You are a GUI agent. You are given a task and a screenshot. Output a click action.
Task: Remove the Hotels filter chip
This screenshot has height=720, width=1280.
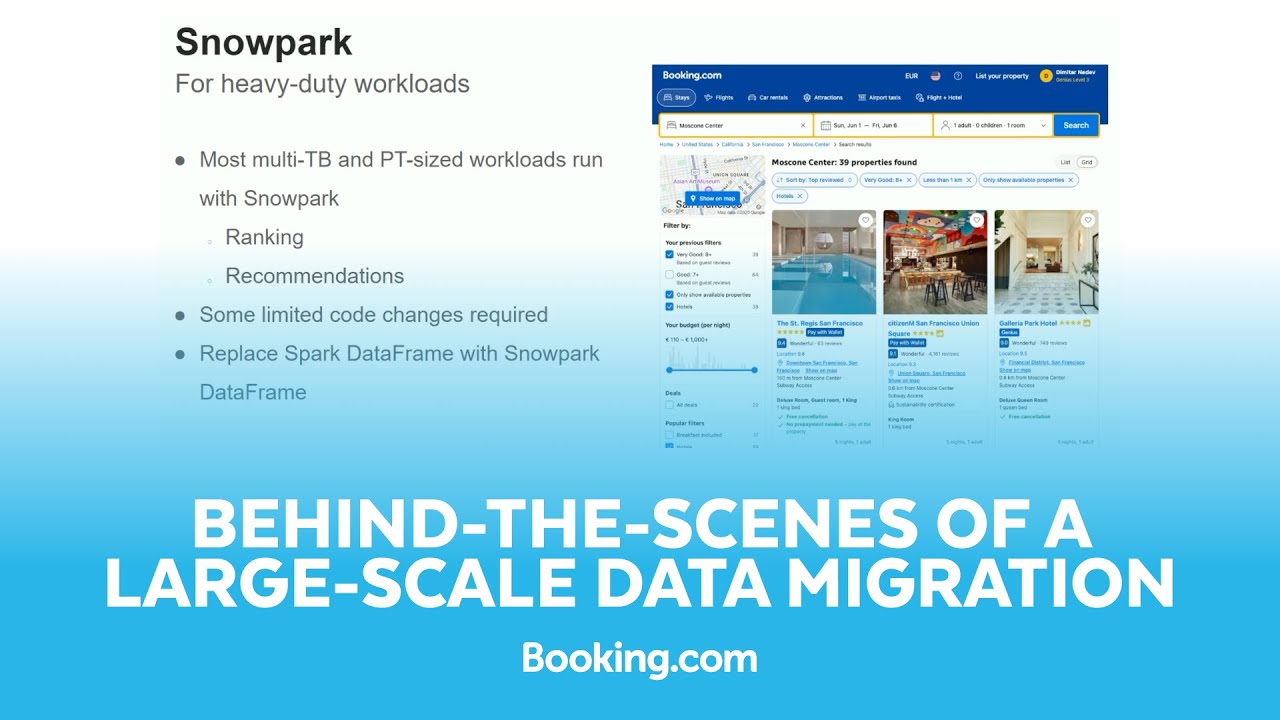[800, 196]
